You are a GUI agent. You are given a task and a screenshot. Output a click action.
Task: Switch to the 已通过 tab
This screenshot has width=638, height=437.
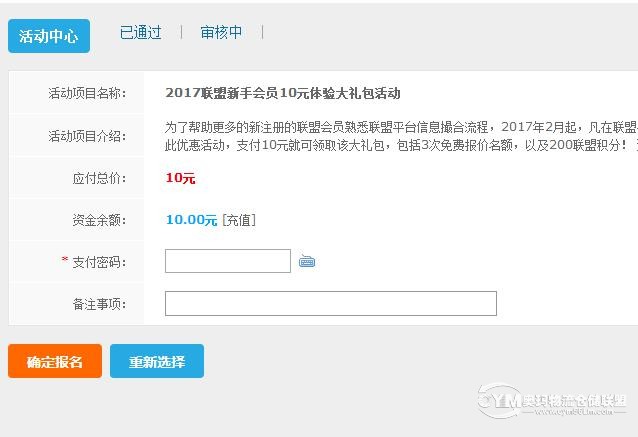[x=140, y=32]
